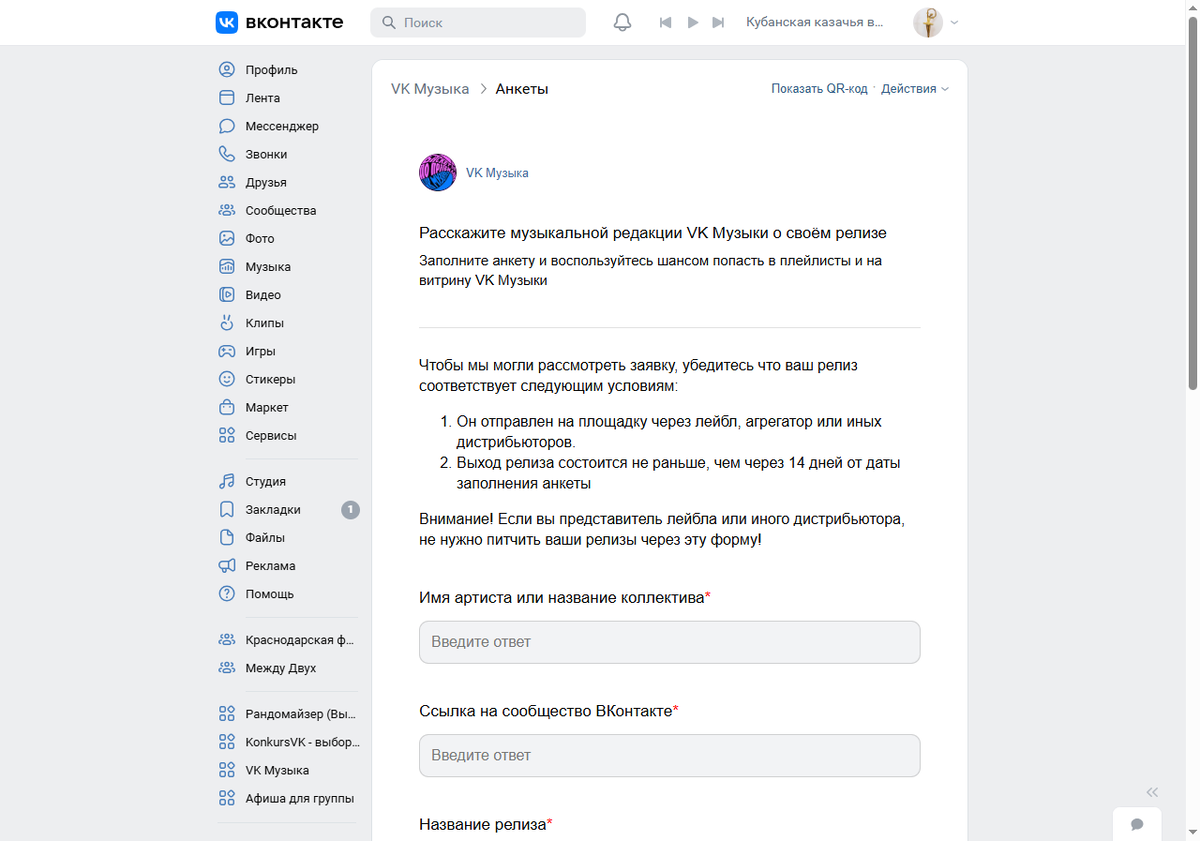Screen dimensions: 1200x841
Task: Play the Кубанская казачья track
Action: 693,21
